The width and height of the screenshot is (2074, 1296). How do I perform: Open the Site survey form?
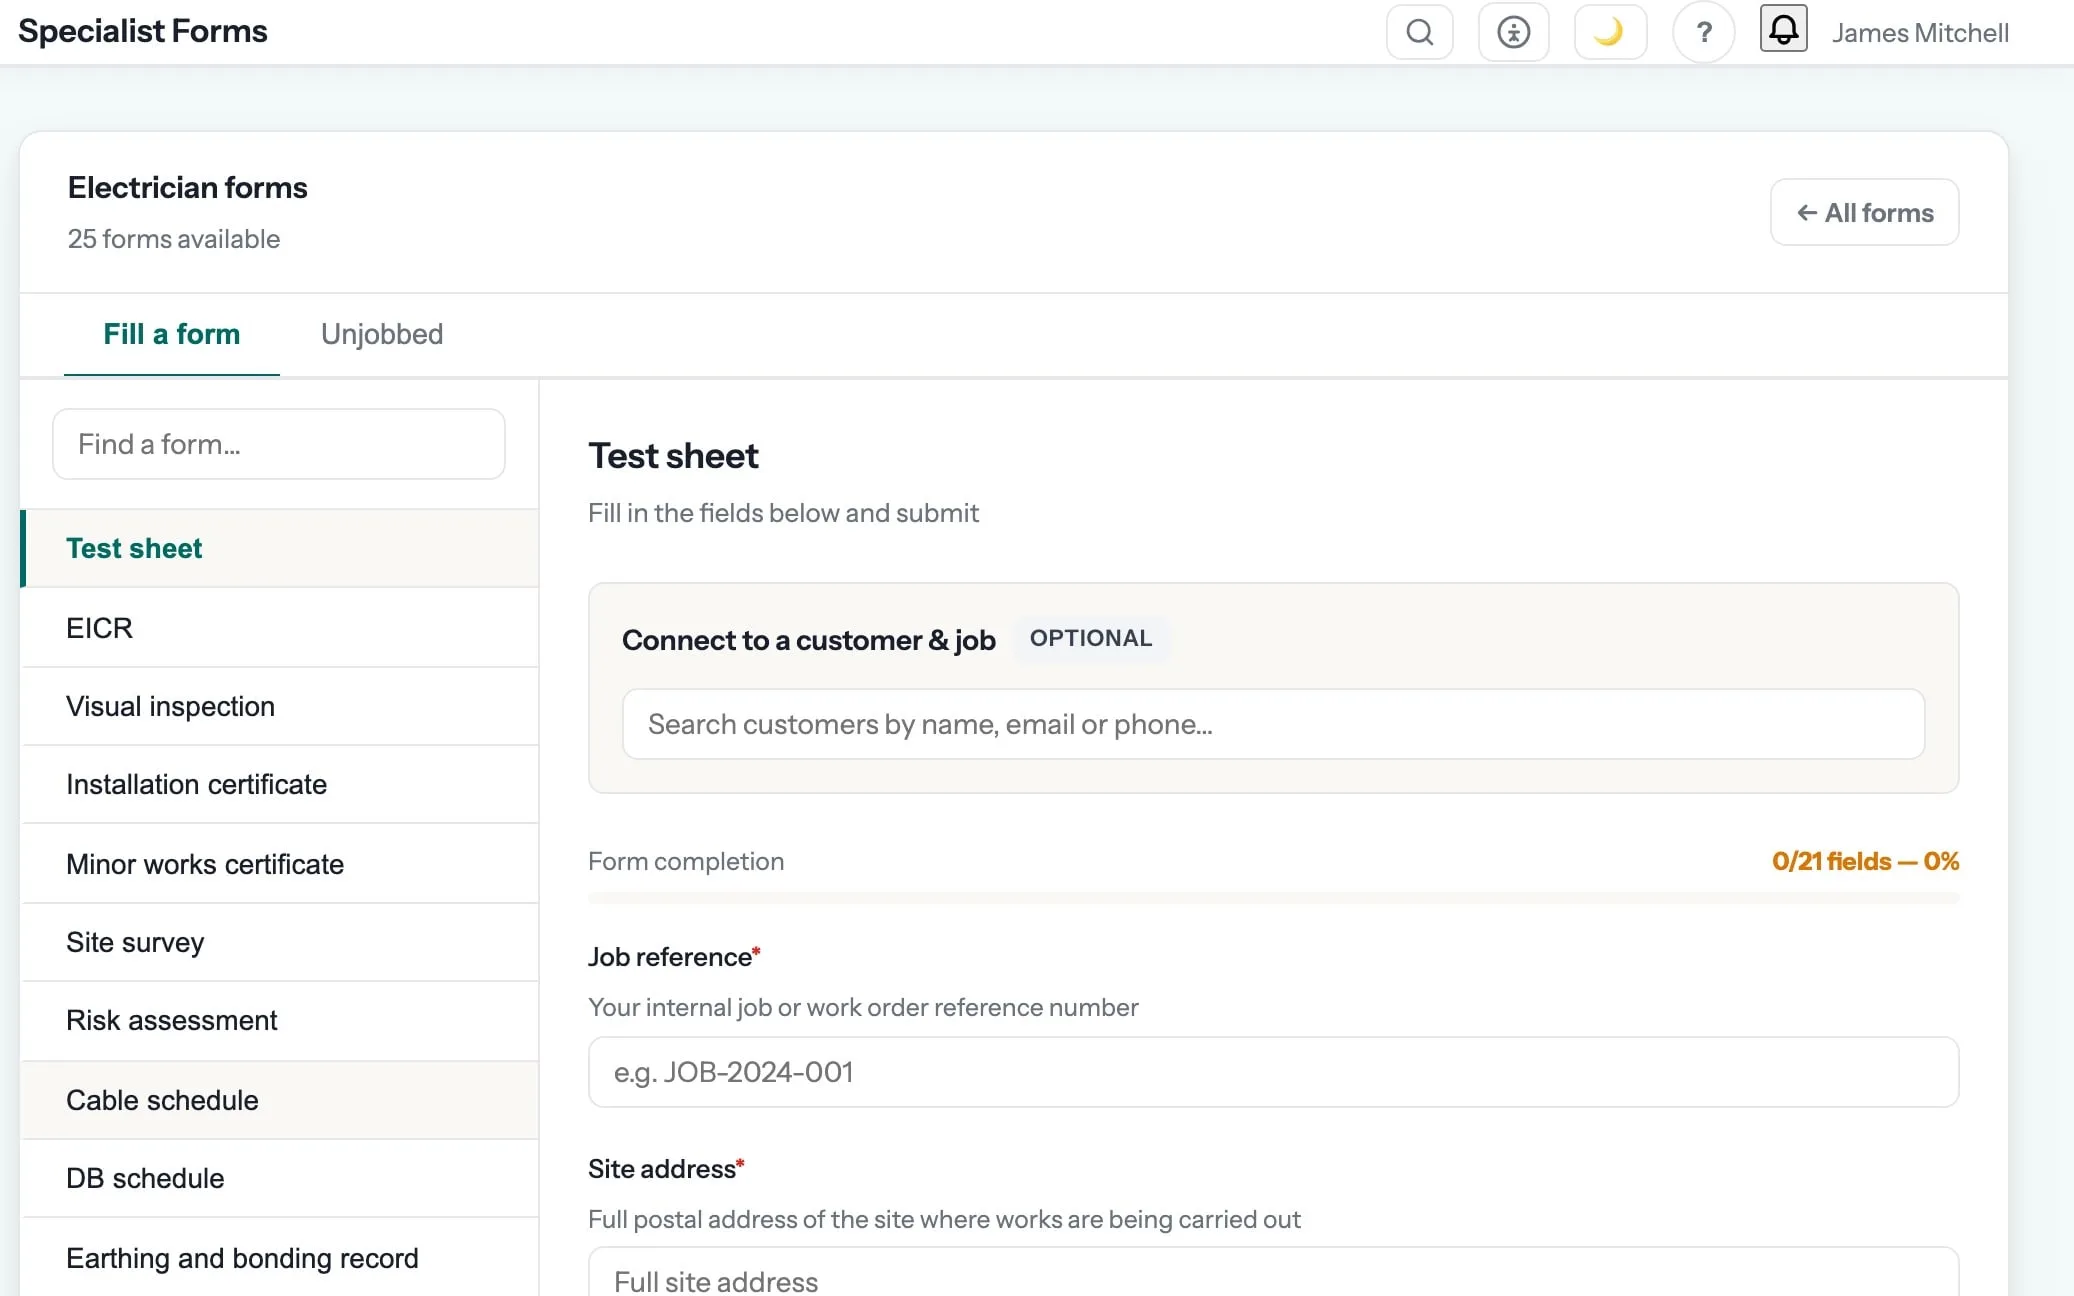pos(280,942)
